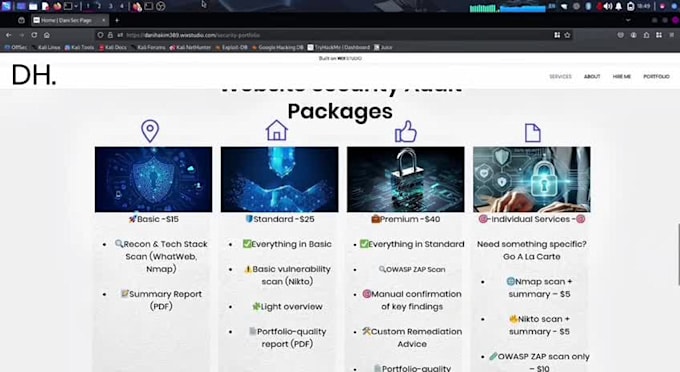Switch to workspace 4
Screen dimensions: 680x372
tap(122, 7)
